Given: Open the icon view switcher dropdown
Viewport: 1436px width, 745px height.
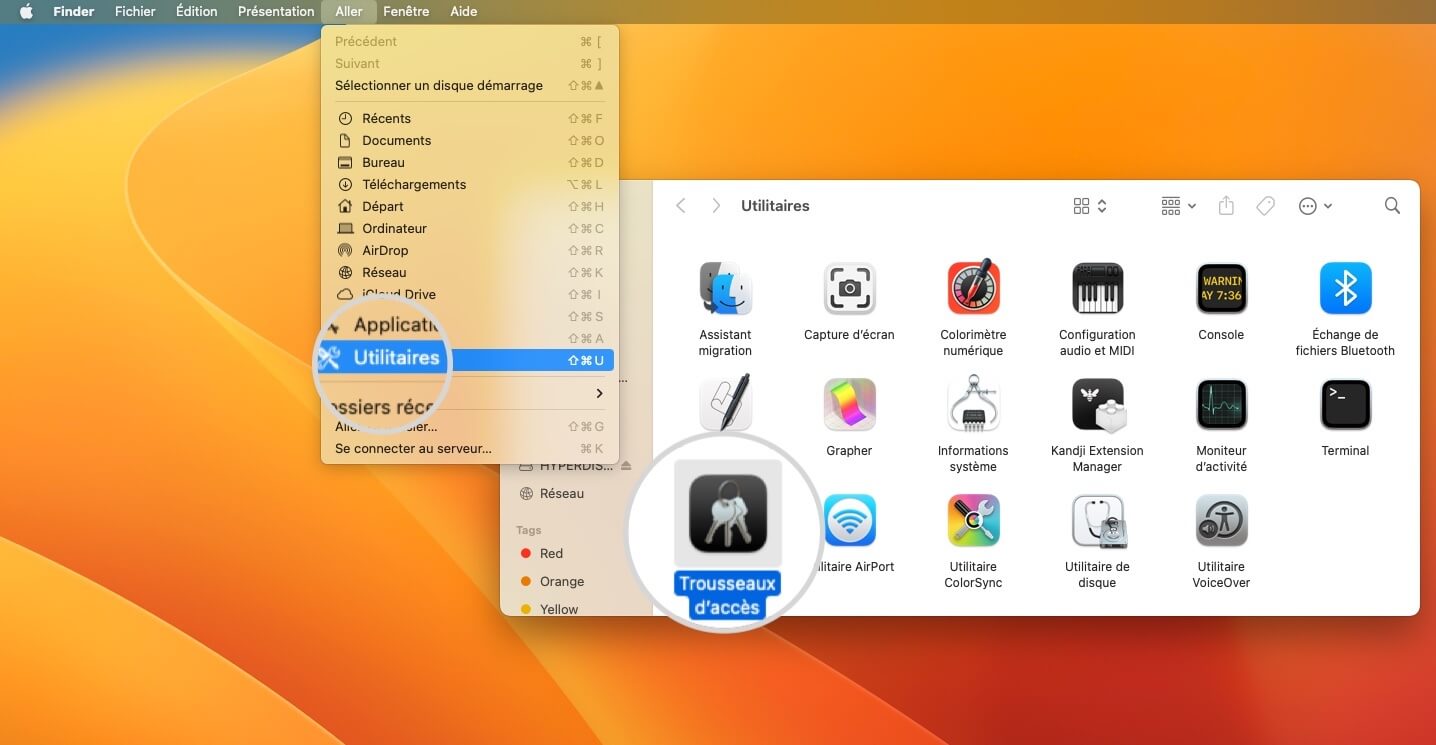Looking at the screenshot, I should point(1090,206).
